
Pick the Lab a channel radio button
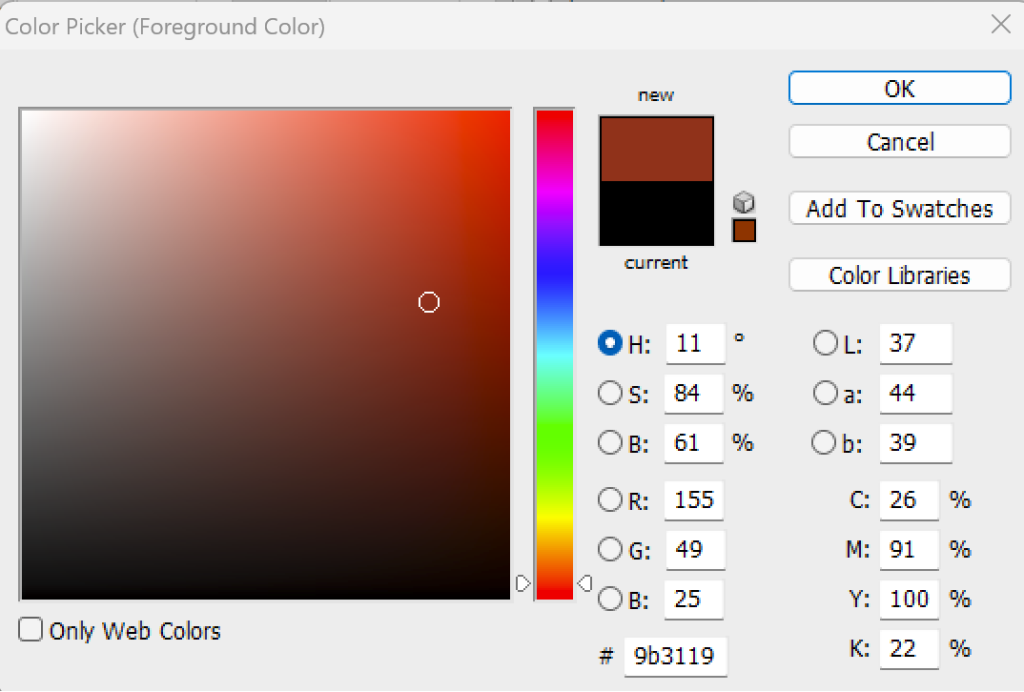click(825, 393)
